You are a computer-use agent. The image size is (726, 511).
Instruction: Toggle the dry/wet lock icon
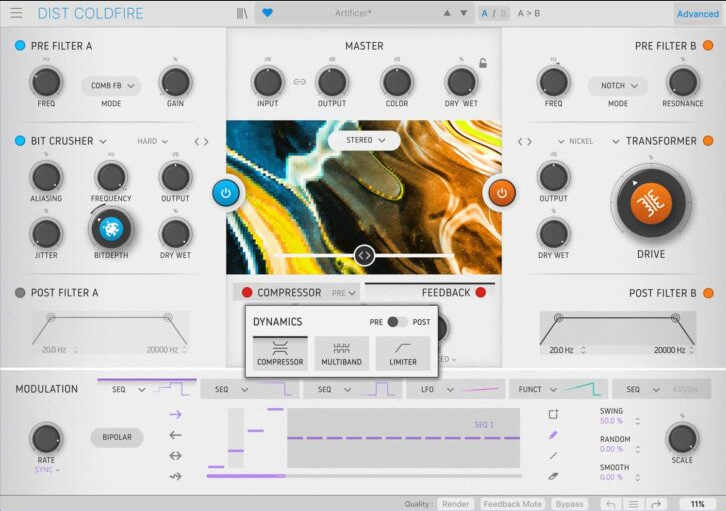[x=482, y=64]
